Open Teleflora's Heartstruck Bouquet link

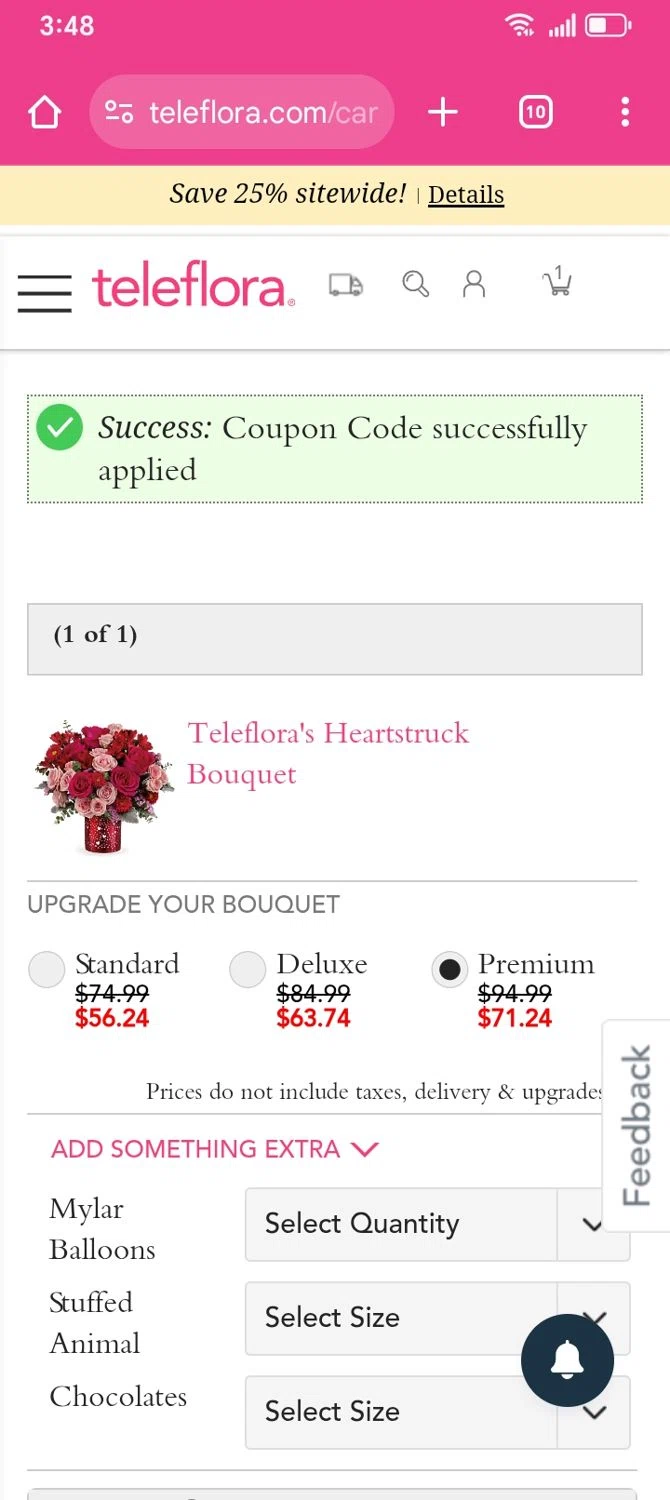(328, 753)
